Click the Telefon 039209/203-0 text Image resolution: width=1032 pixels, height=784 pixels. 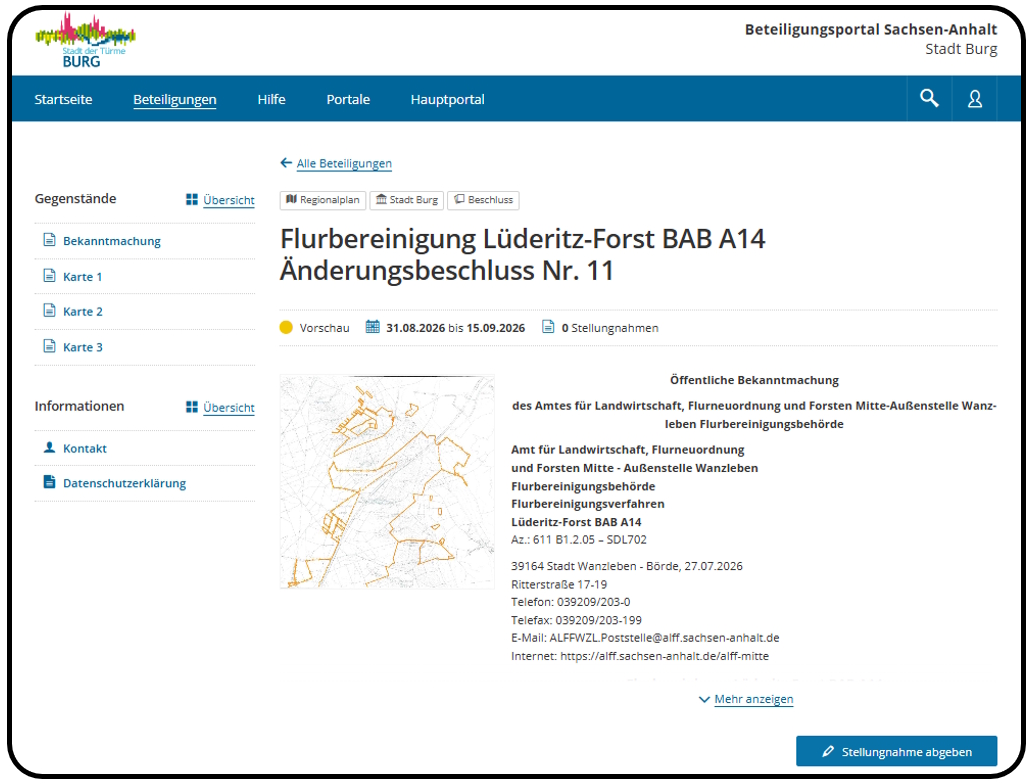(571, 602)
